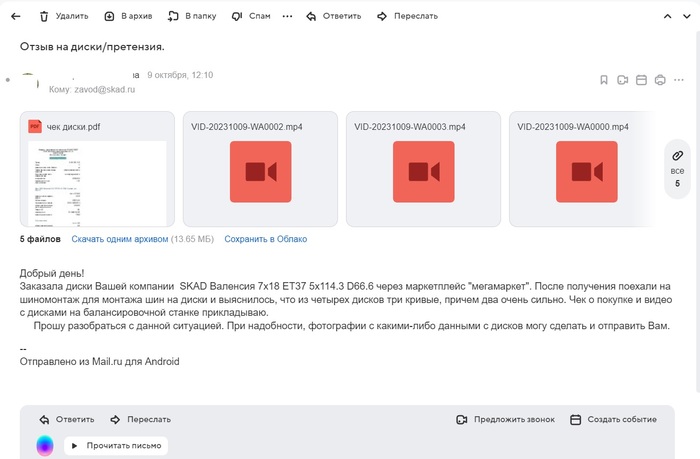Print the email via the printer icon

coord(660,80)
